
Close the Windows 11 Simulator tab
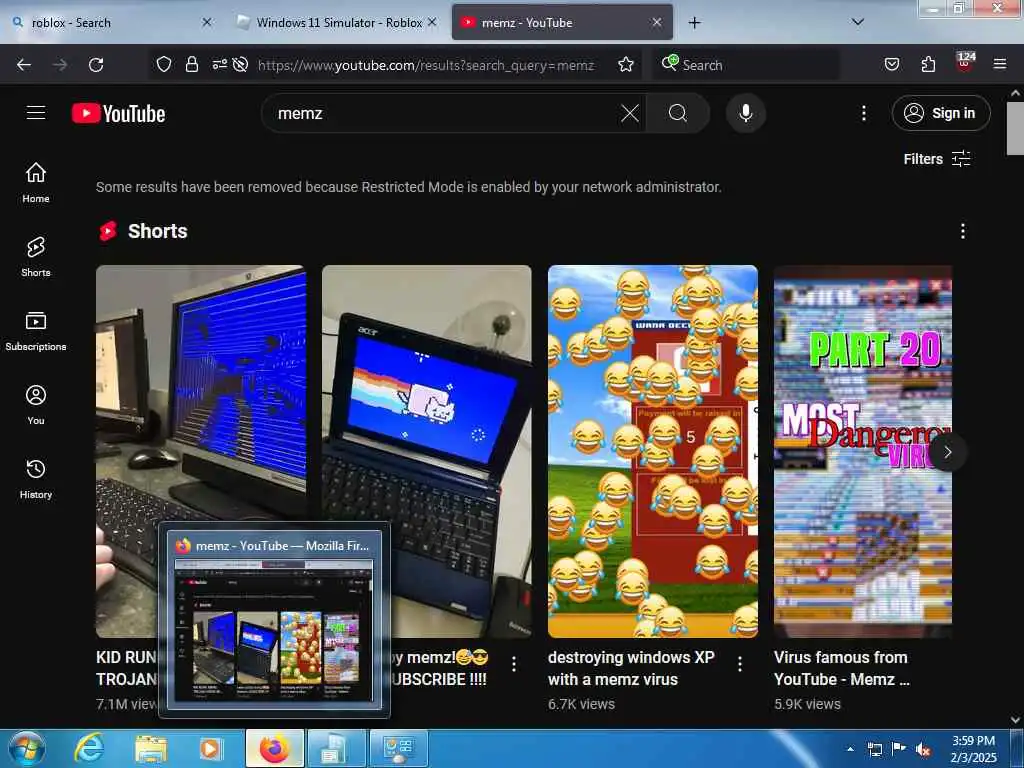pos(432,22)
